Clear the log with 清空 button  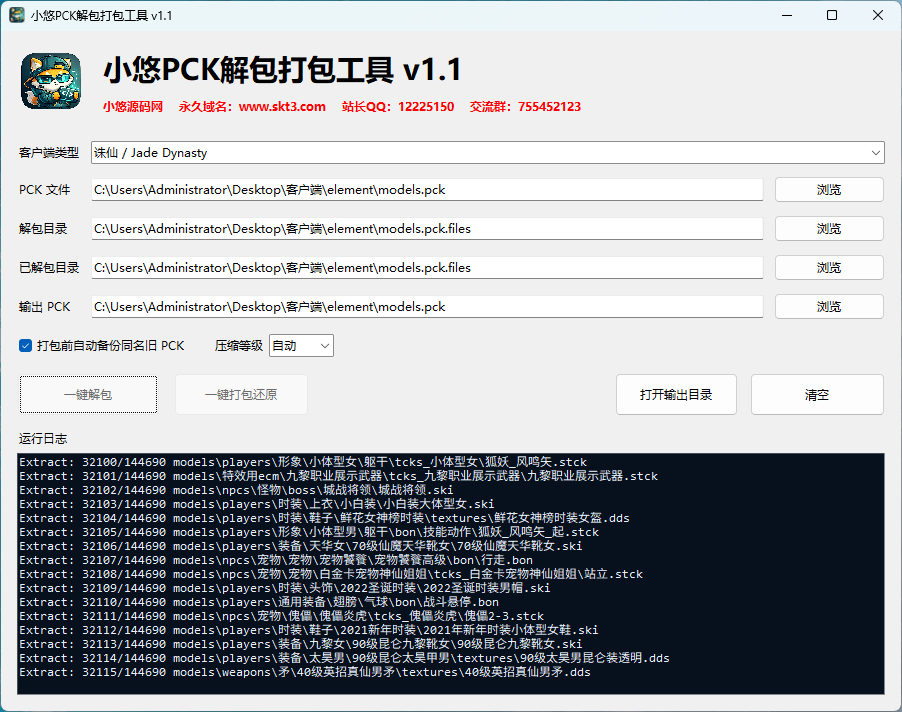(x=817, y=395)
